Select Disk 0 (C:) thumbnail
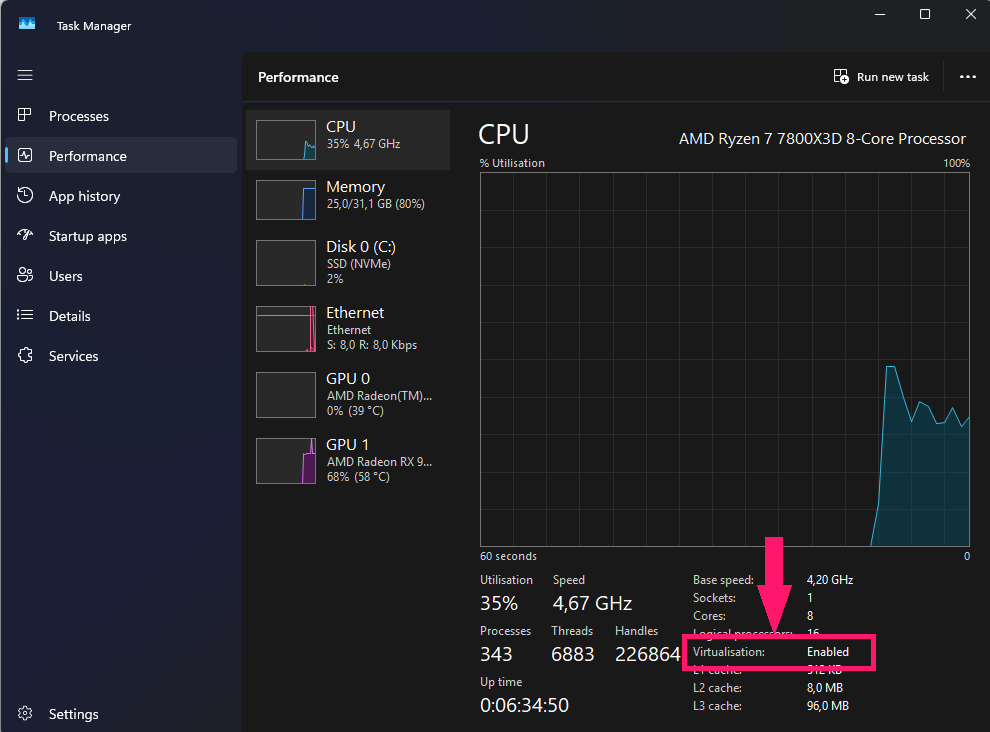The width and height of the screenshot is (990, 732). pyautogui.click(x=285, y=263)
